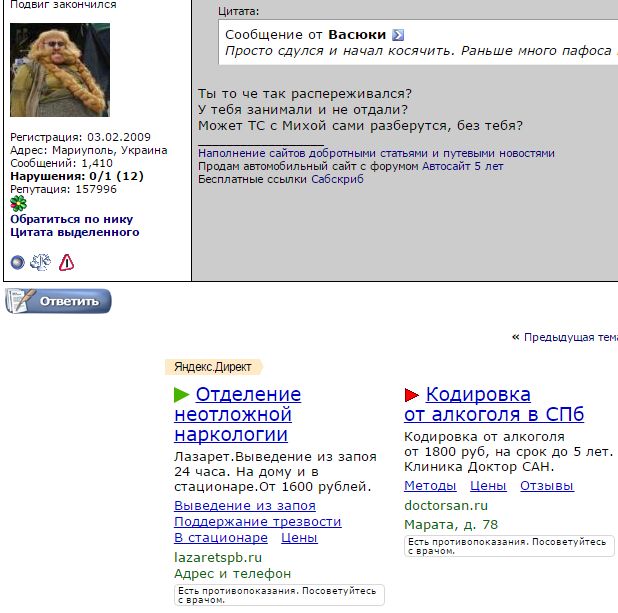
Task: Click quoted text Просто сдулся и начал косячить
Action: coord(339,51)
